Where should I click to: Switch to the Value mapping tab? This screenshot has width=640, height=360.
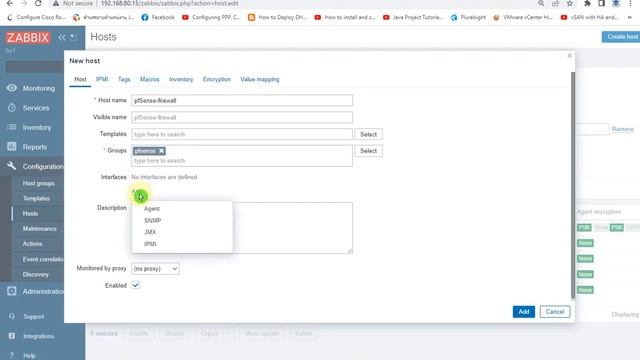pos(260,79)
